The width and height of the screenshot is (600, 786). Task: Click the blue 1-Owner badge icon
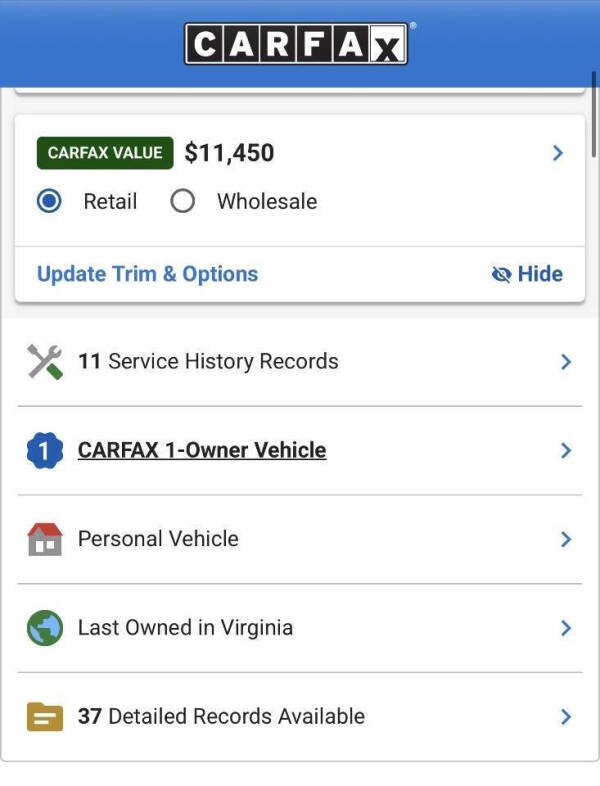pos(45,450)
